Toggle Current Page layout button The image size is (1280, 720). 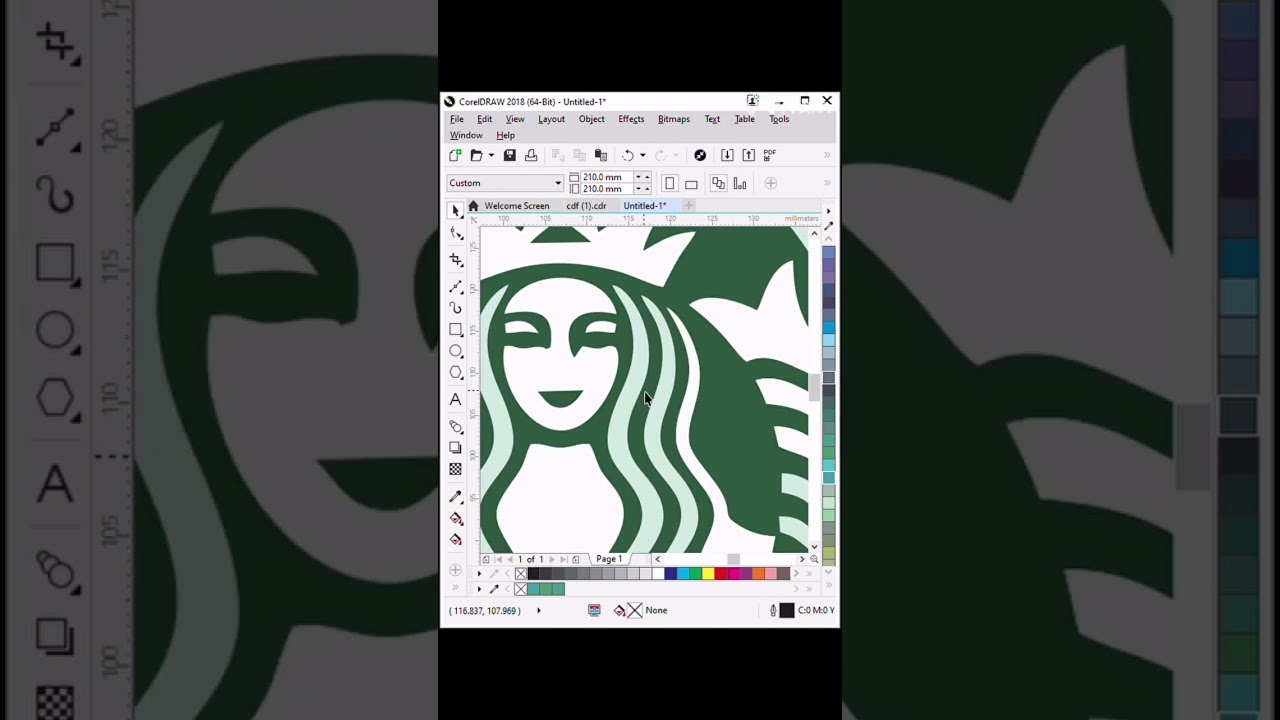coord(740,183)
